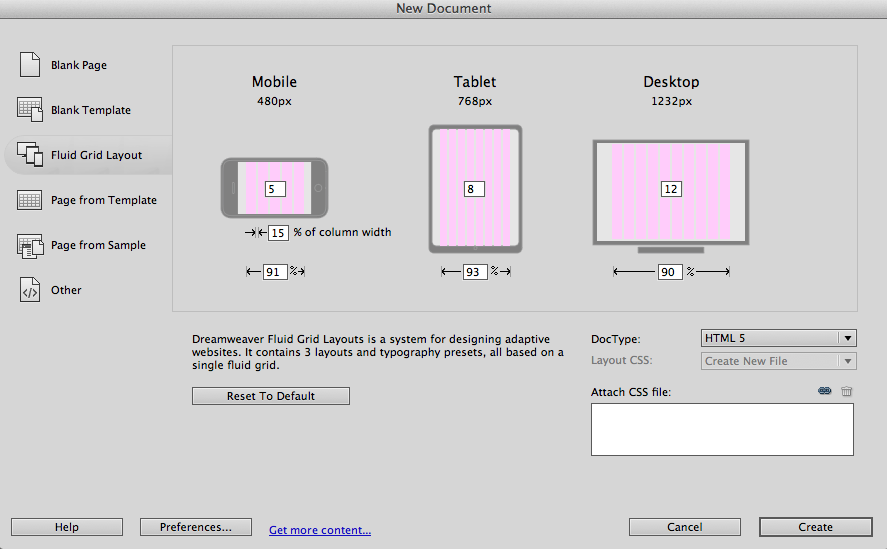Click the Page from Sample icon
The width and height of the screenshot is (887, 549).
[29, 245]
